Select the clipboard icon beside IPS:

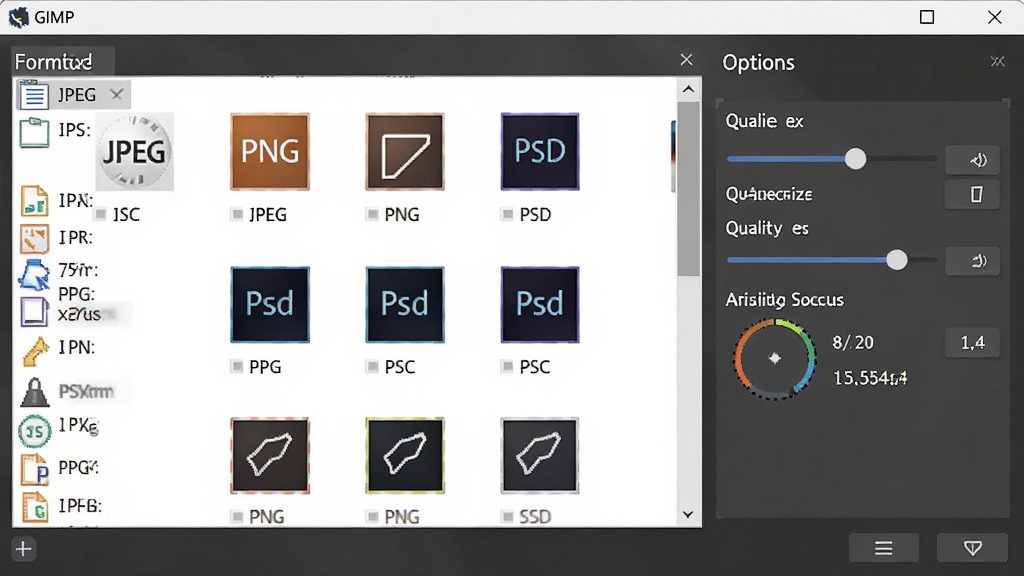tap(34, 133)
